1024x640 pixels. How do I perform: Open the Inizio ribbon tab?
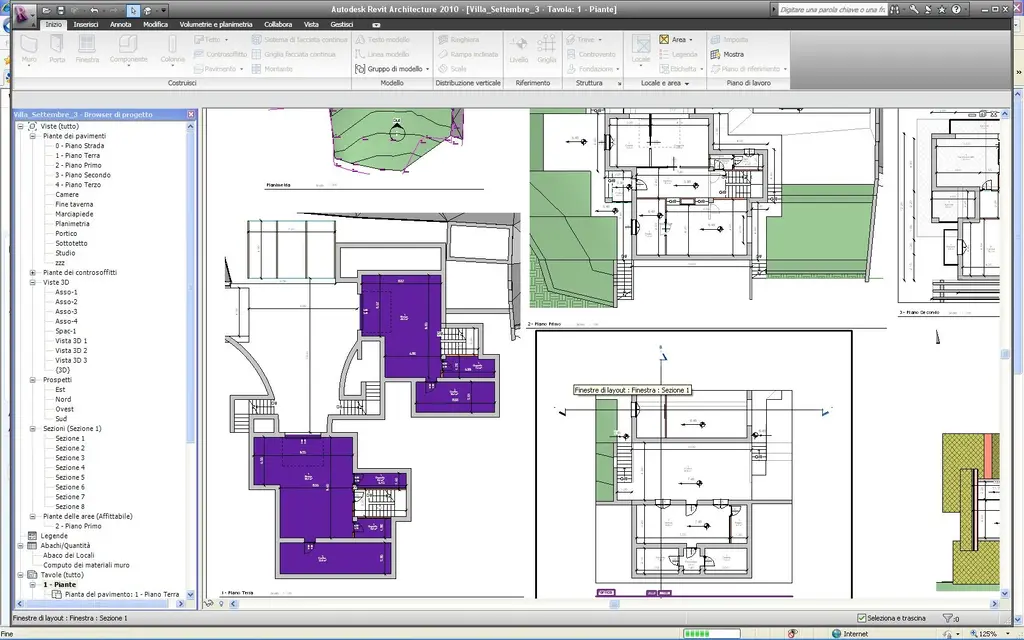pos(54,24)
